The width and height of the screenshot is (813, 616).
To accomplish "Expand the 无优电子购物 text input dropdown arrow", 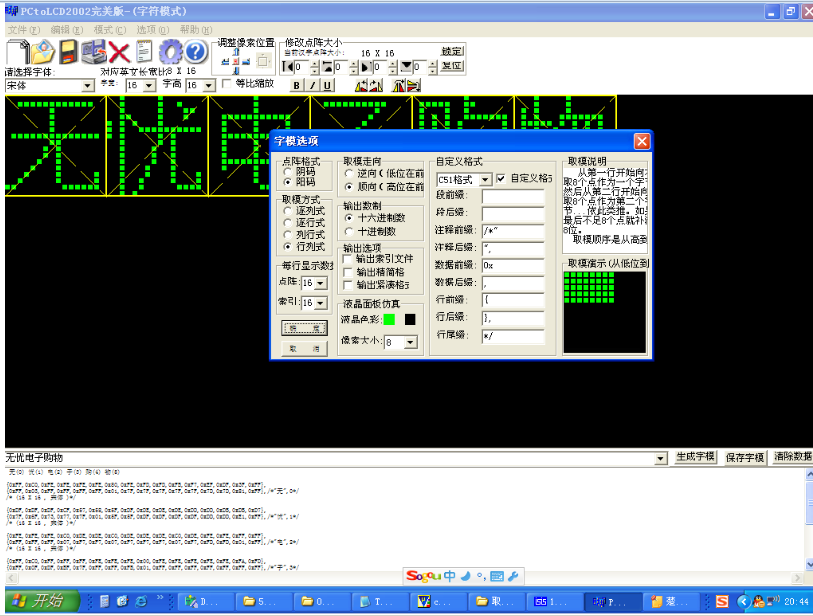I will point(660,458).
